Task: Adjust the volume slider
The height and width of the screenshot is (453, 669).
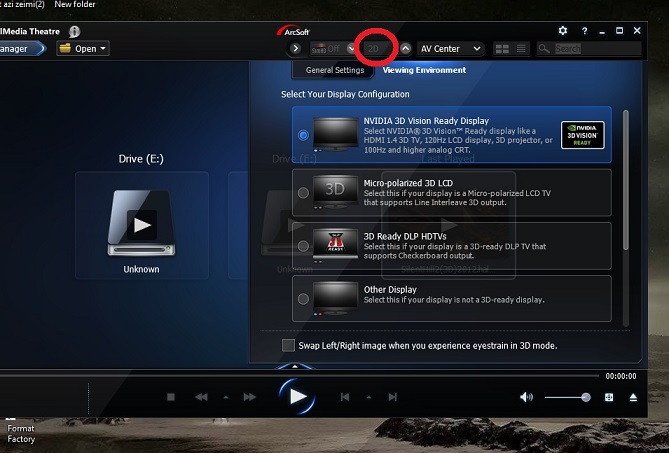Action: (x=567, y=397)
